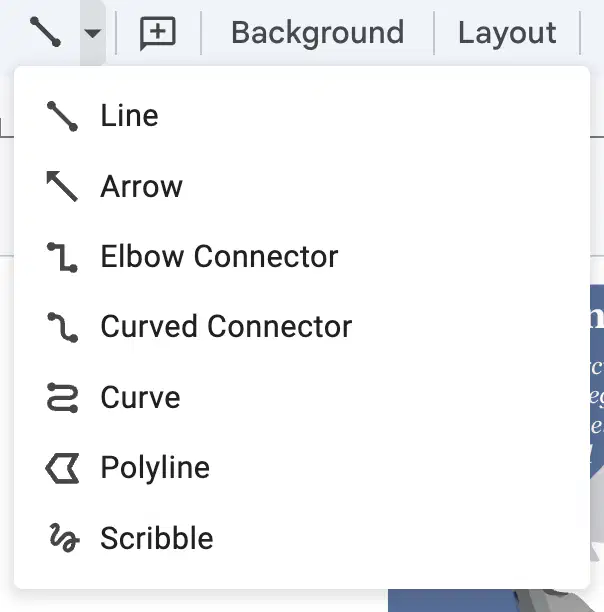This screenshot has height=612, width=604.
Task: Choose Scribble from the menu
Action: [x=157, y=538]
